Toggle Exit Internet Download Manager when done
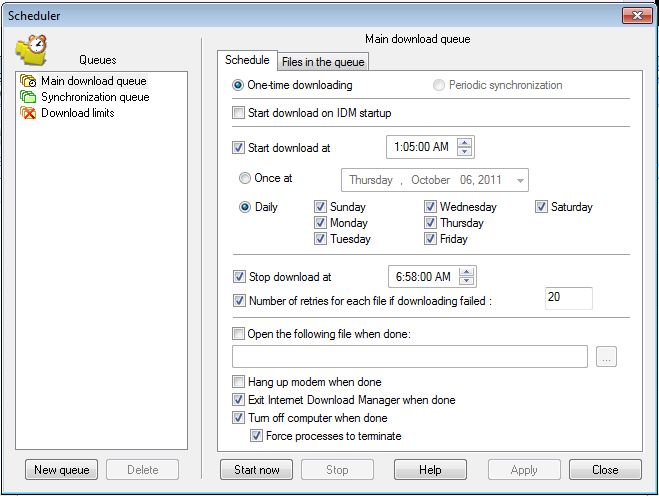The height and width of the screenshot is (496, 659). click(238, 399)
